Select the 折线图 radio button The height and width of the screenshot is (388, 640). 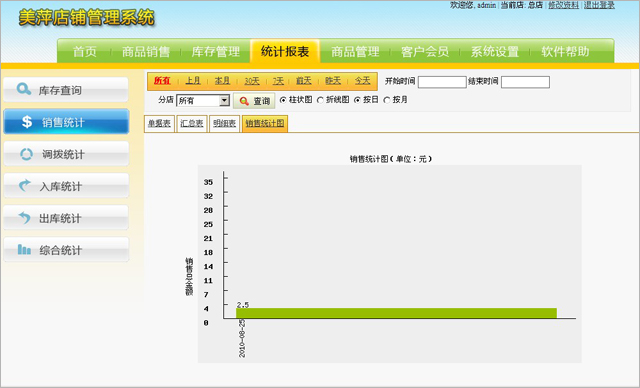(320, 100)
